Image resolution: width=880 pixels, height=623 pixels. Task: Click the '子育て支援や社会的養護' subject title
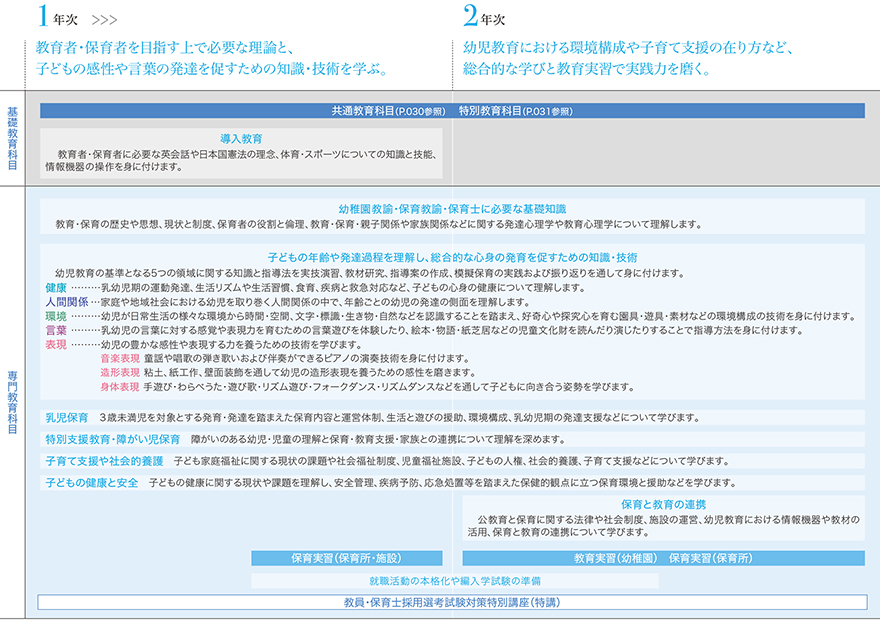pyautogui.click(x=104, y=461)
